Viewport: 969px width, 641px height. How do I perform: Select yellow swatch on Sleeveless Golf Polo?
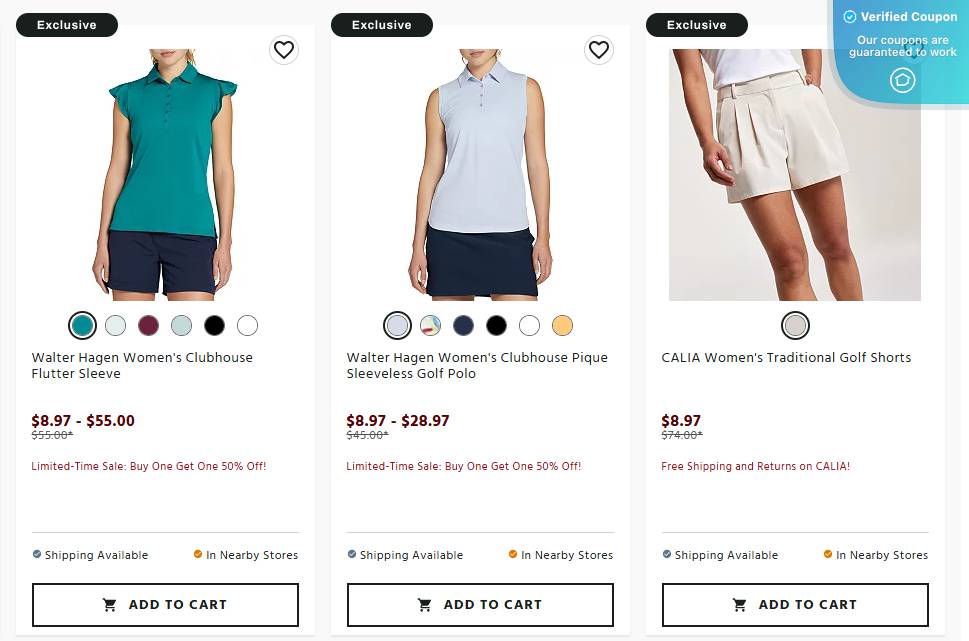(562, 325)
